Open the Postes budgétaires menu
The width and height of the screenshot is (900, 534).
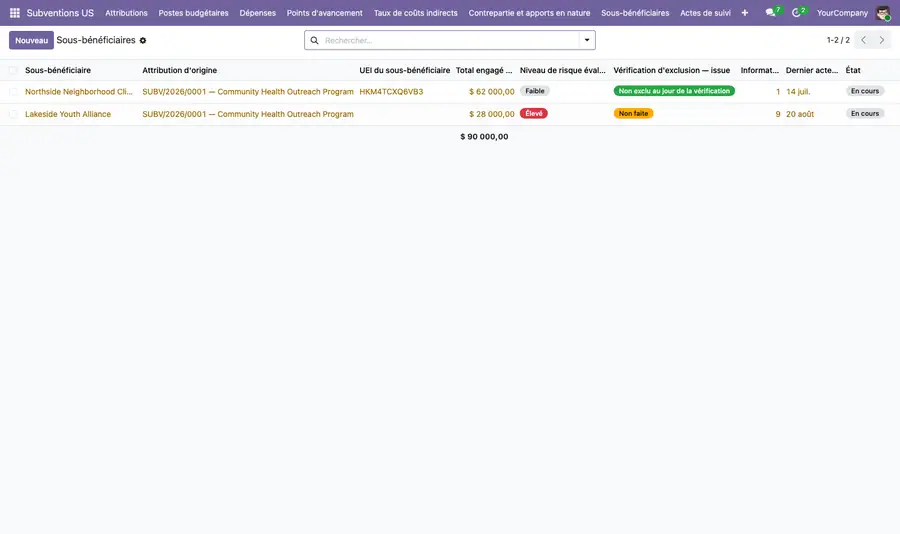click(193, 13)
